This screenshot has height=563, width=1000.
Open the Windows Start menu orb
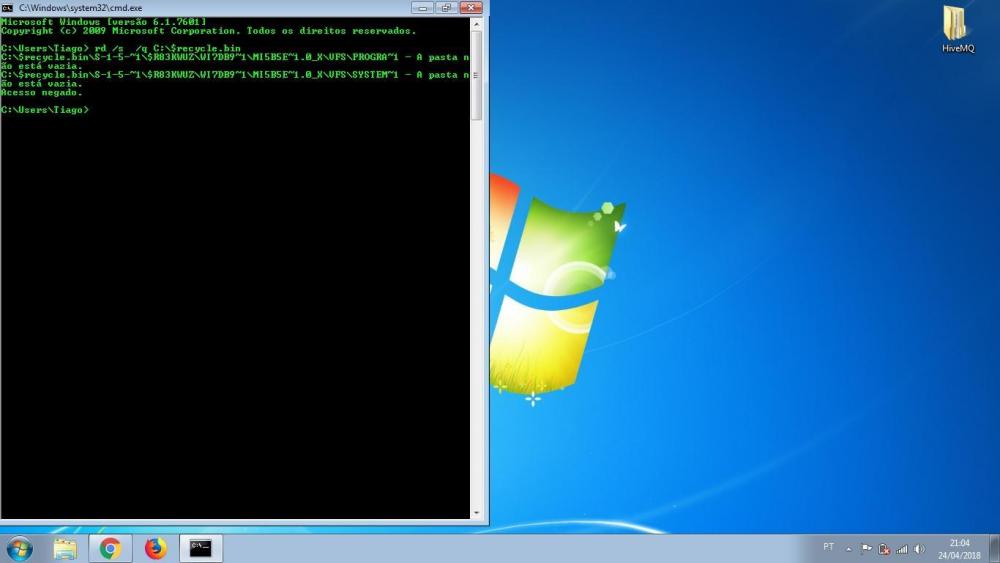click(19, 548)
